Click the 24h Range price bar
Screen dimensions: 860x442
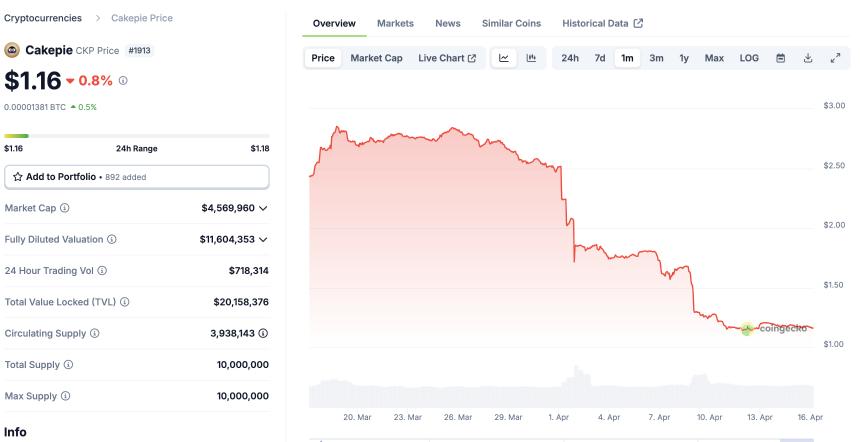point(137,135)
